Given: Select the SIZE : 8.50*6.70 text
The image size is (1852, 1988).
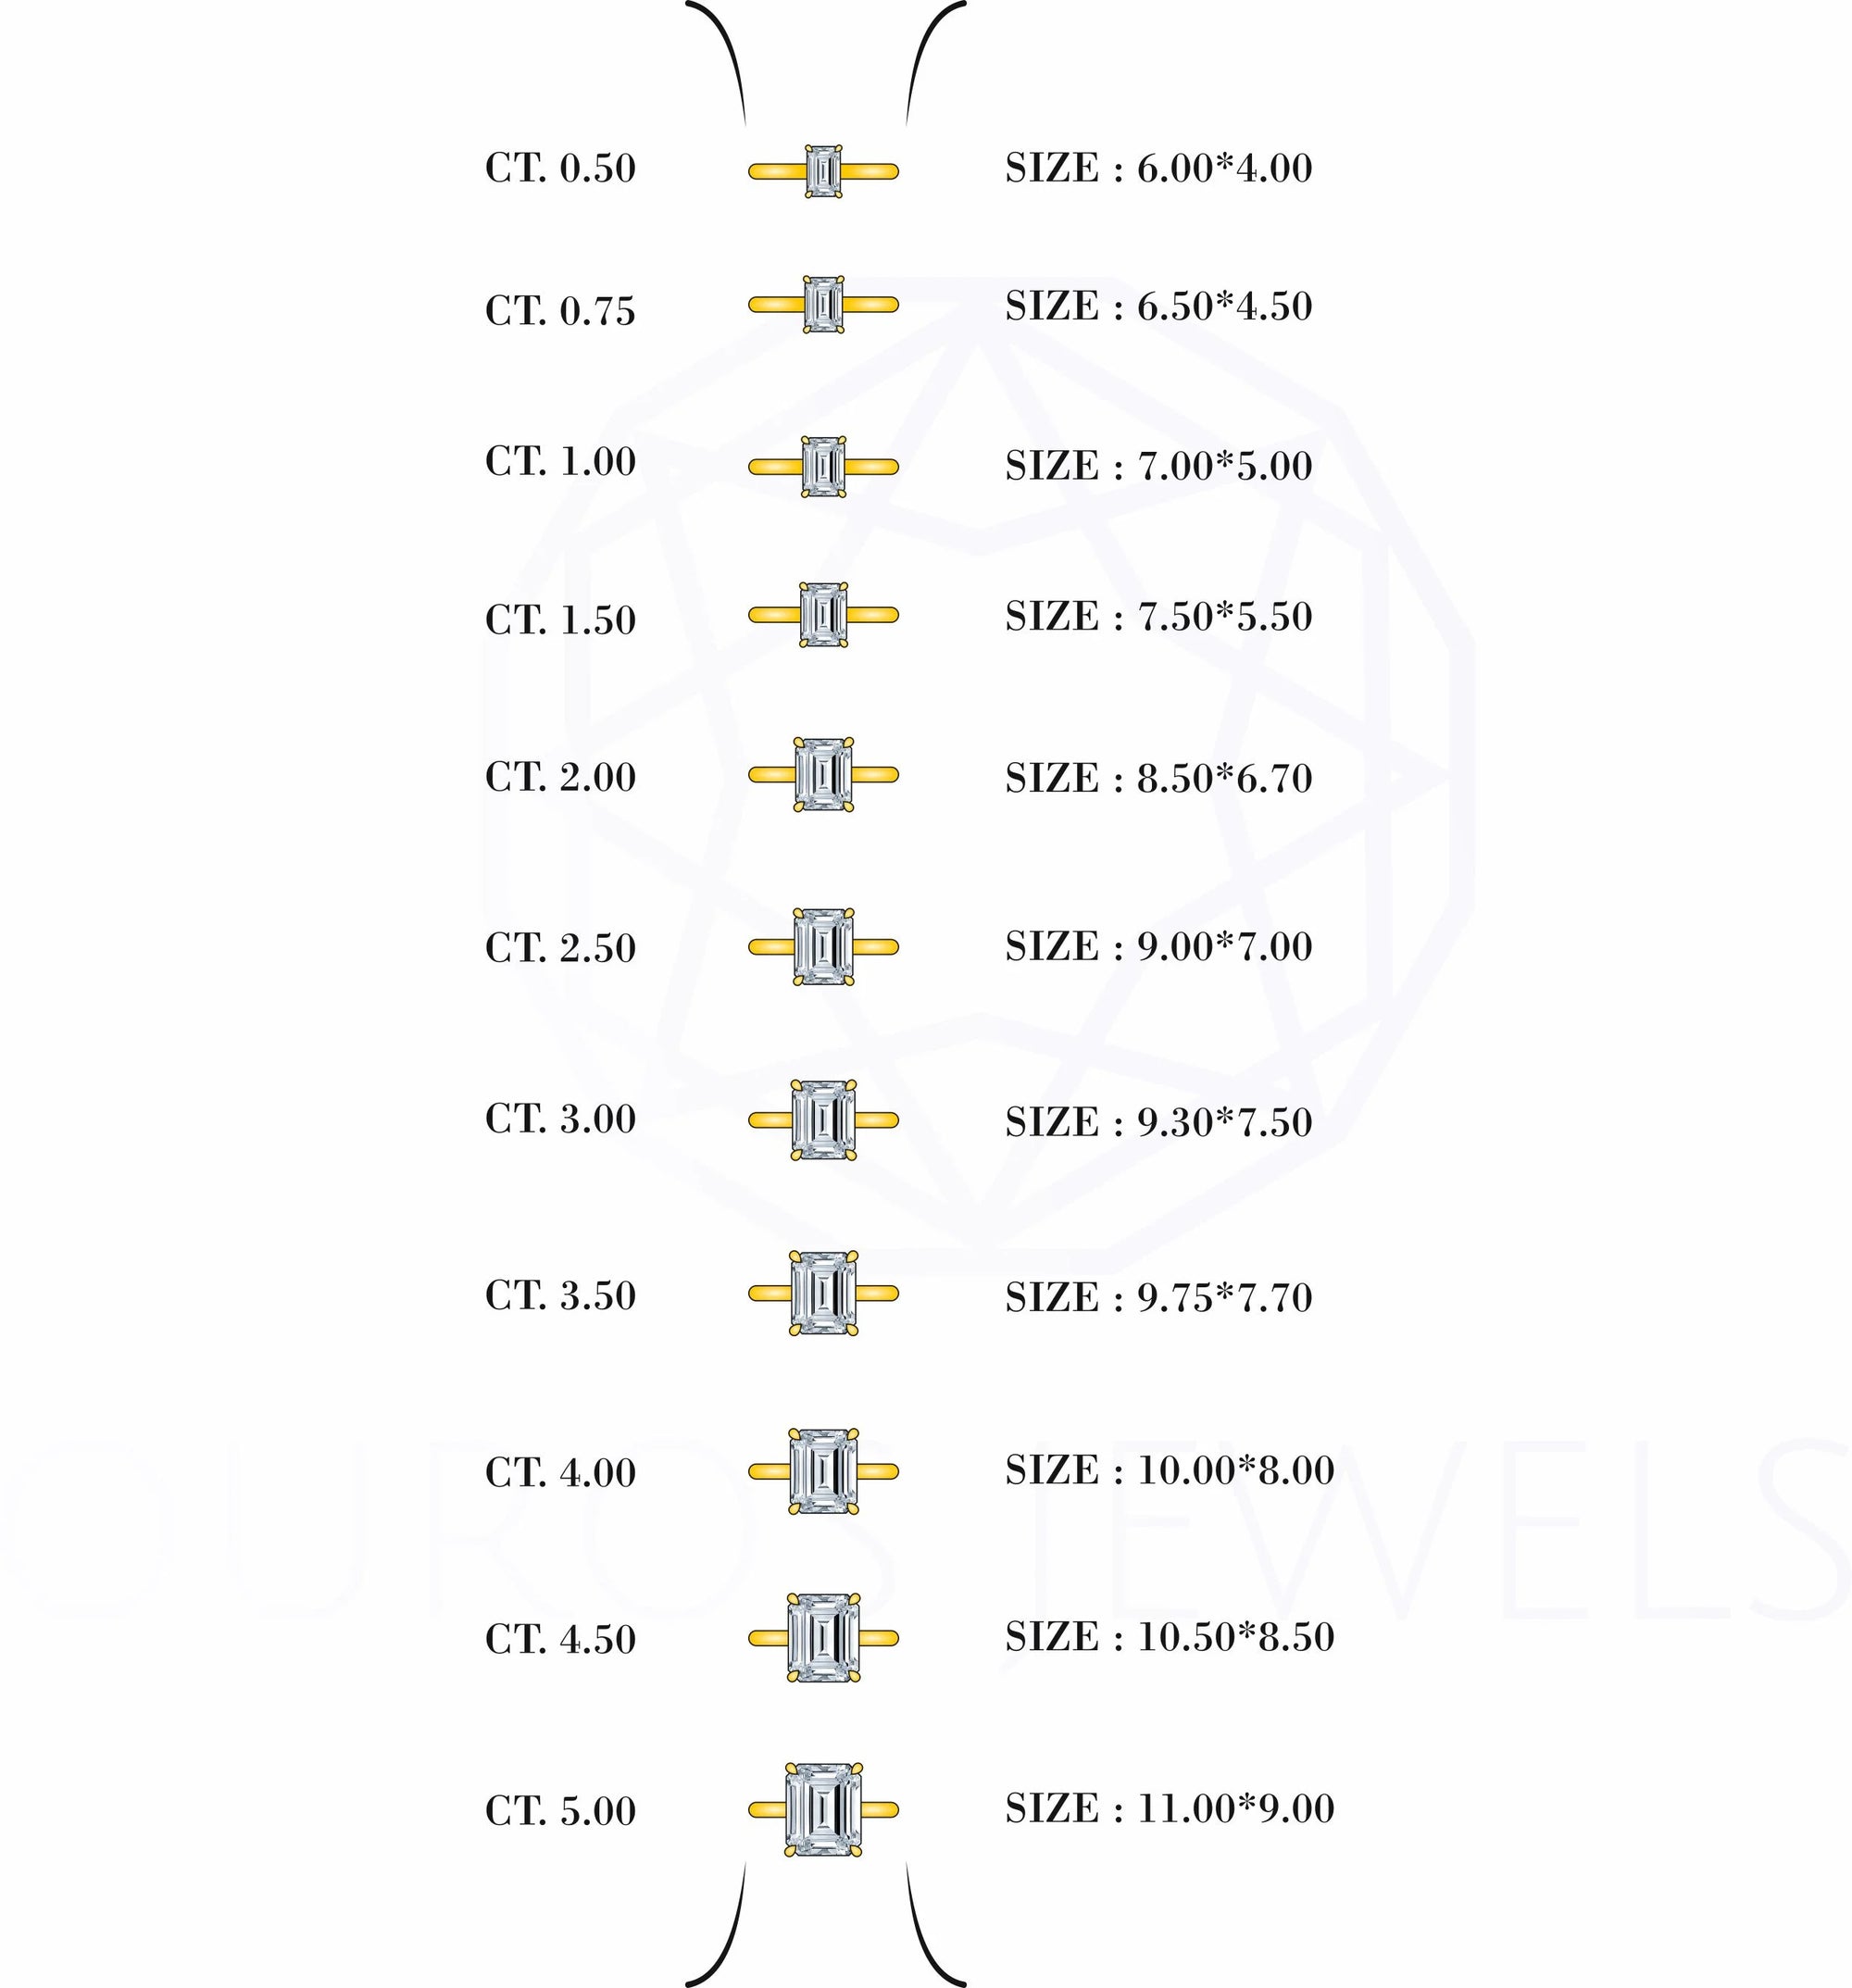Looking at the screenshot, I should (1158, 778).
